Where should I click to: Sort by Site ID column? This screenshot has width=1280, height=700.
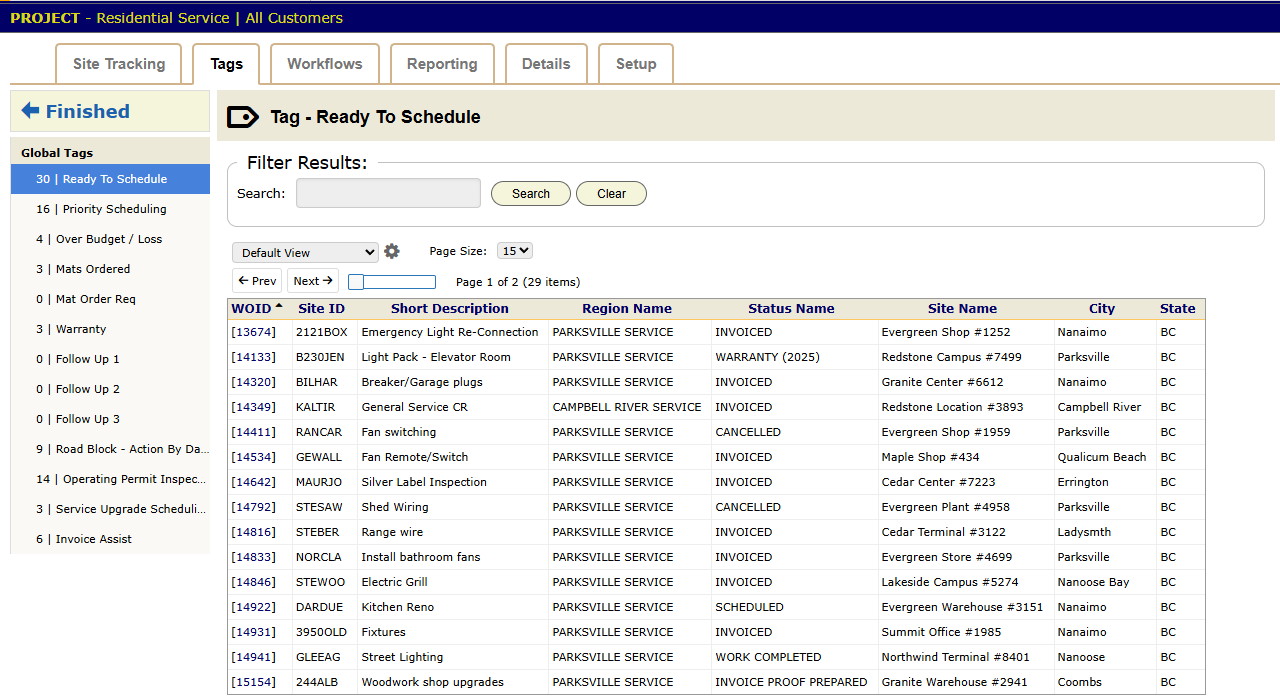click(x=321, y=309)
